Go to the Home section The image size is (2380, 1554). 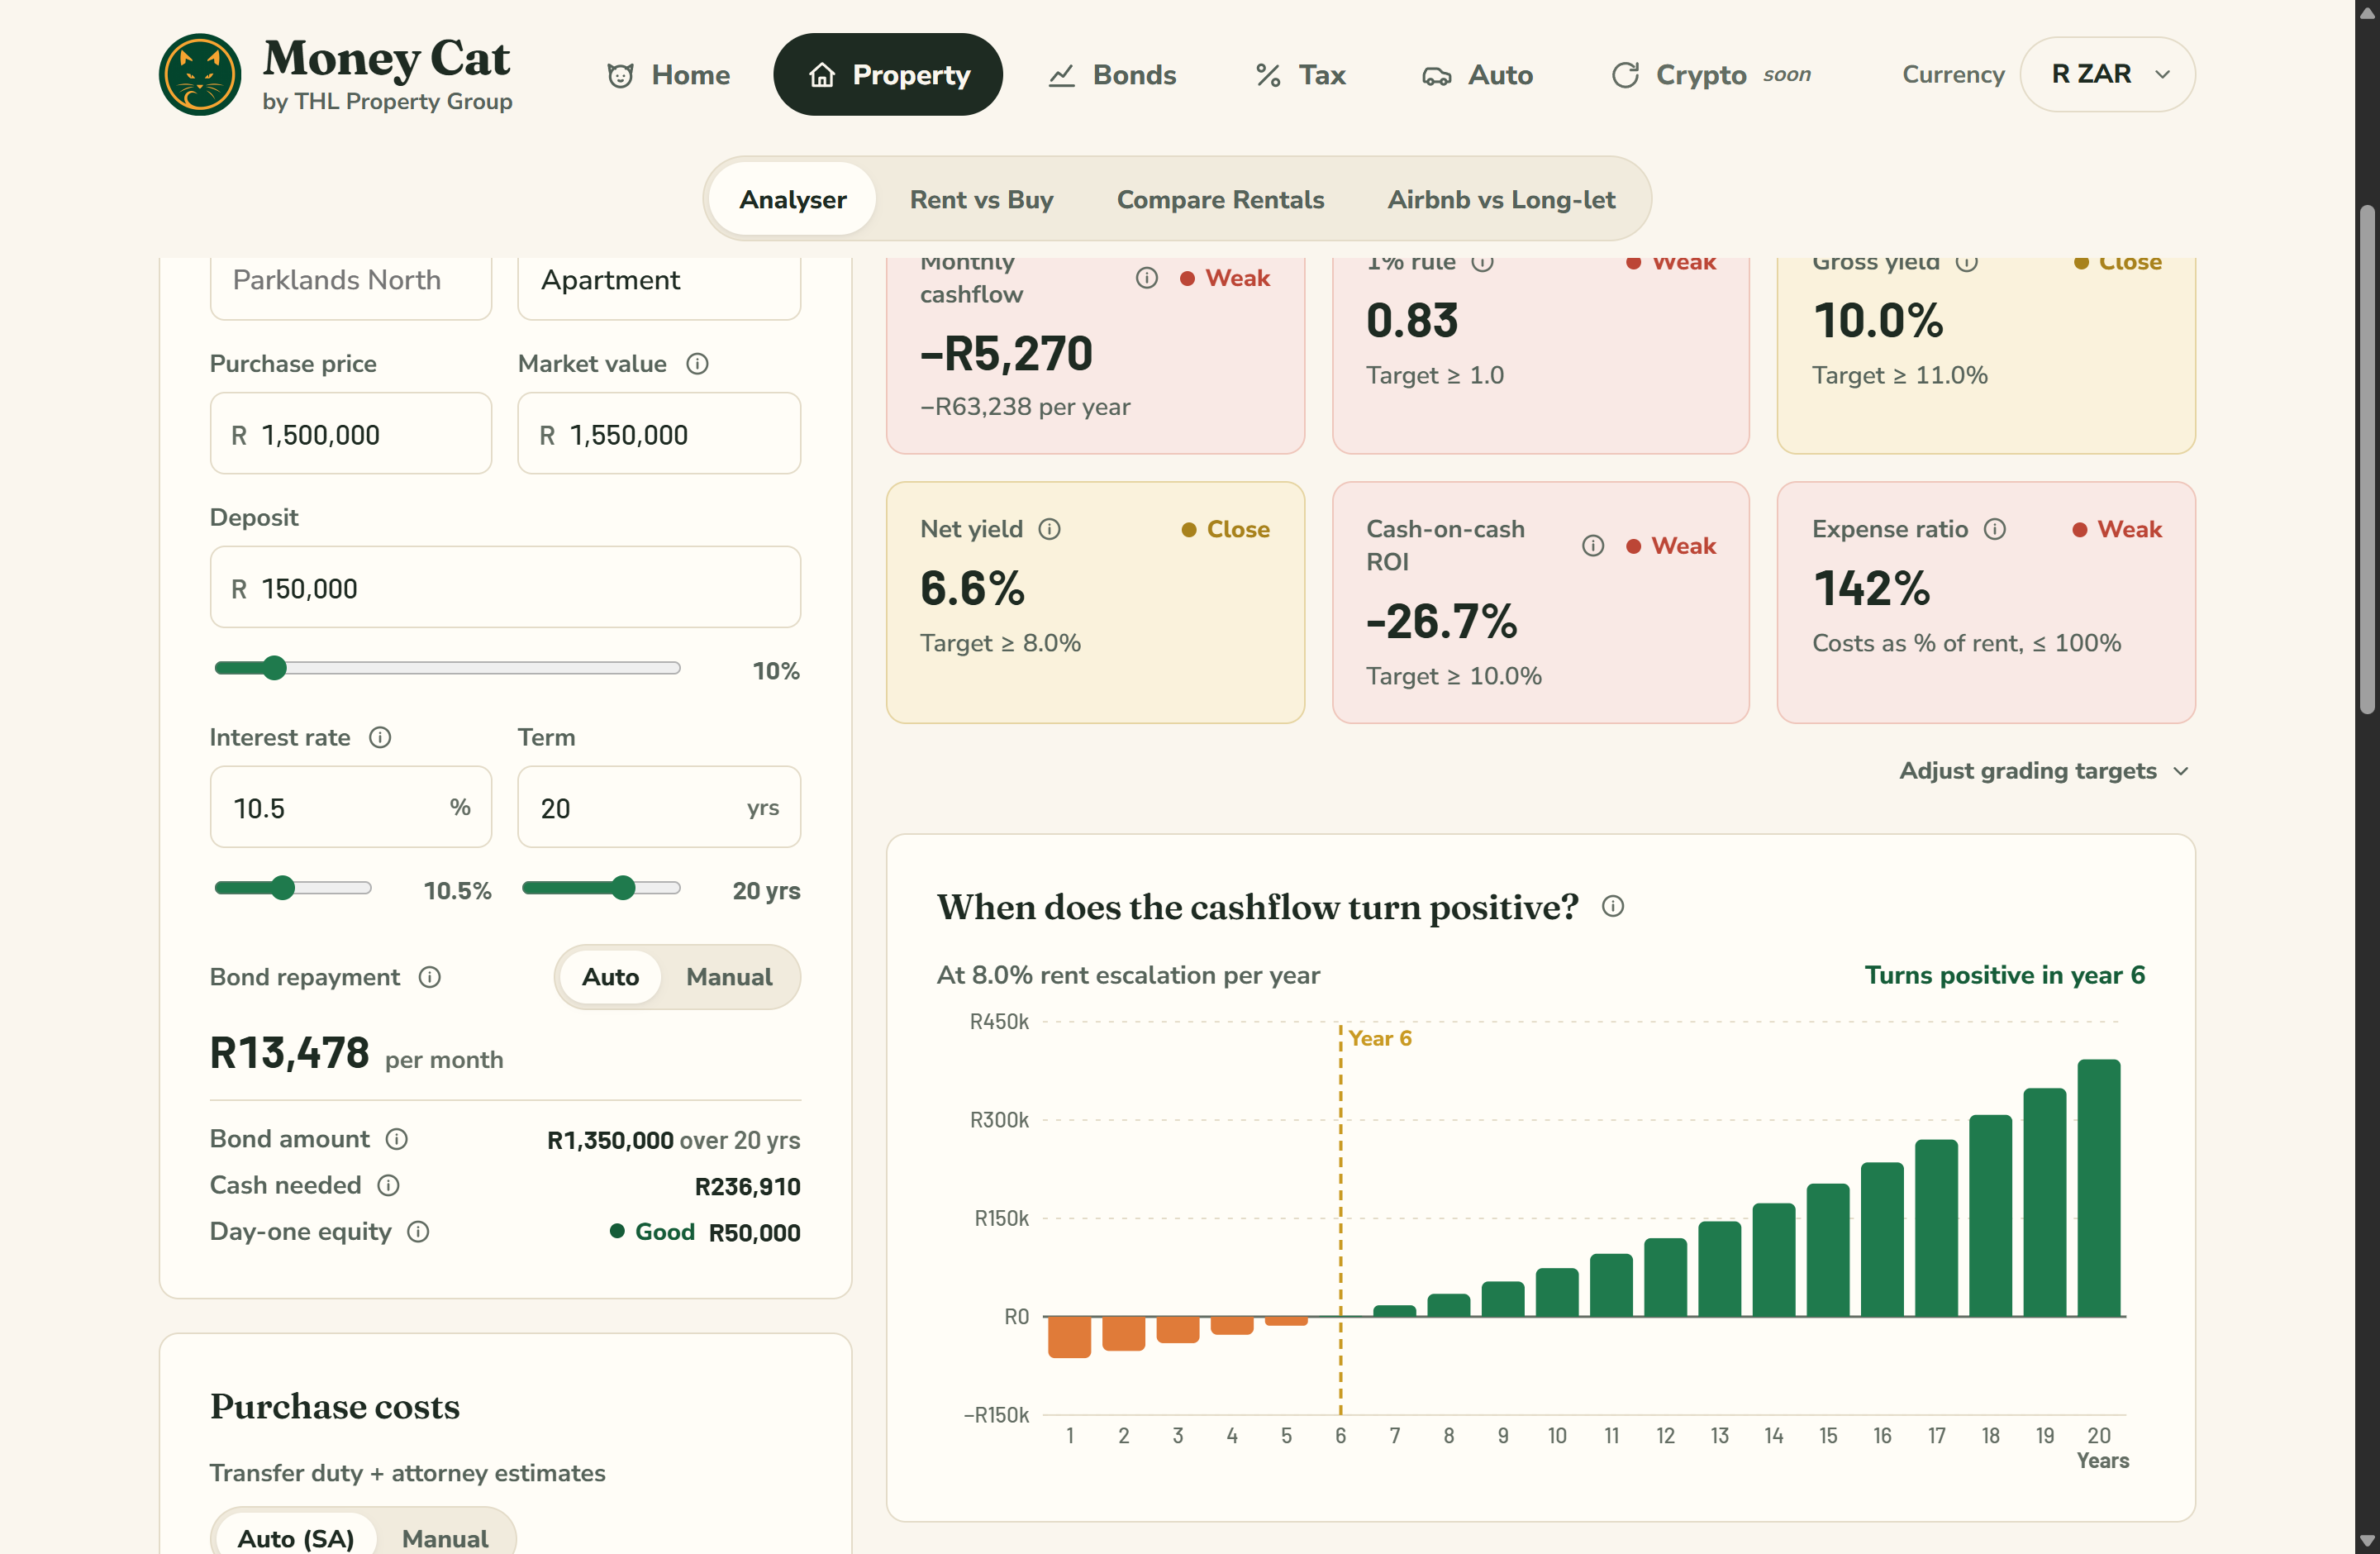pos(668,75)
